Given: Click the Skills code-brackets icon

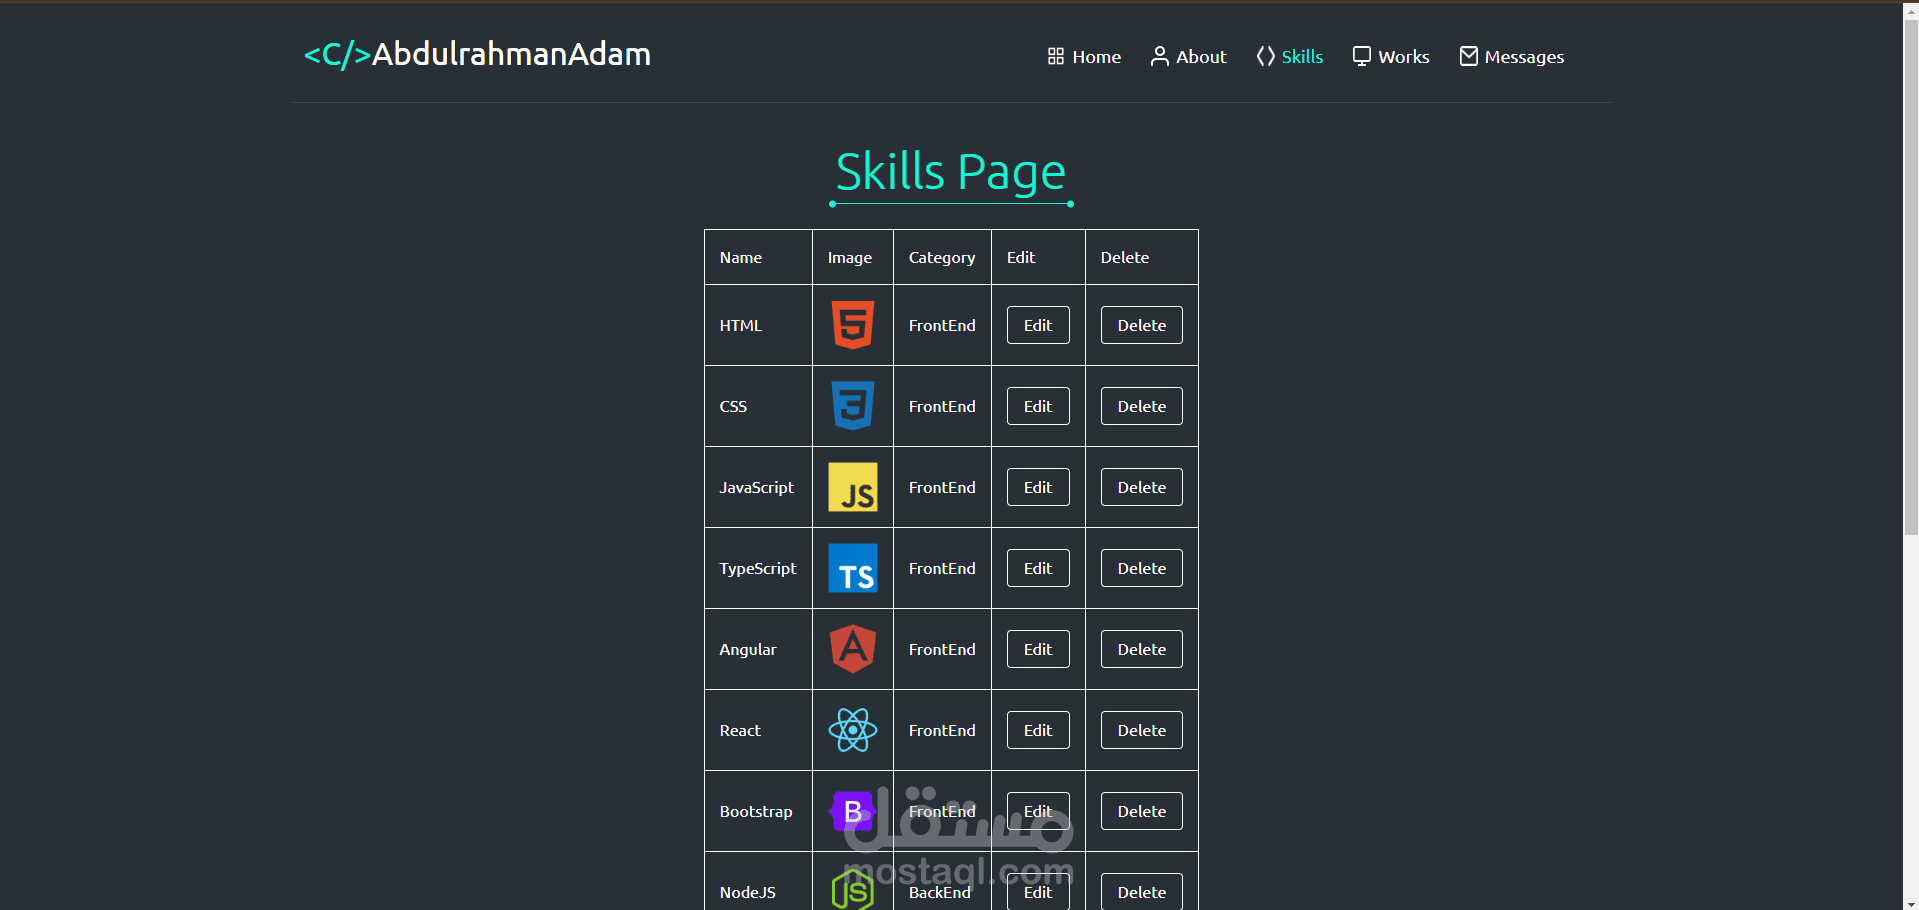Looking at the screenshot, I should (1266, 56).
